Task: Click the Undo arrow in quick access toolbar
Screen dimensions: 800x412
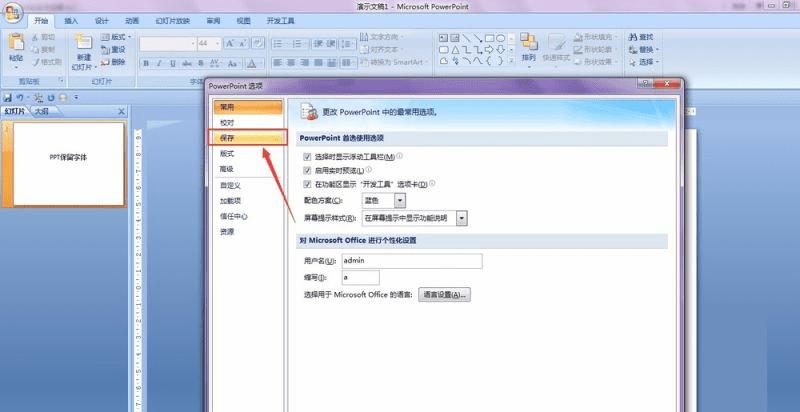Action: (19, 97)
